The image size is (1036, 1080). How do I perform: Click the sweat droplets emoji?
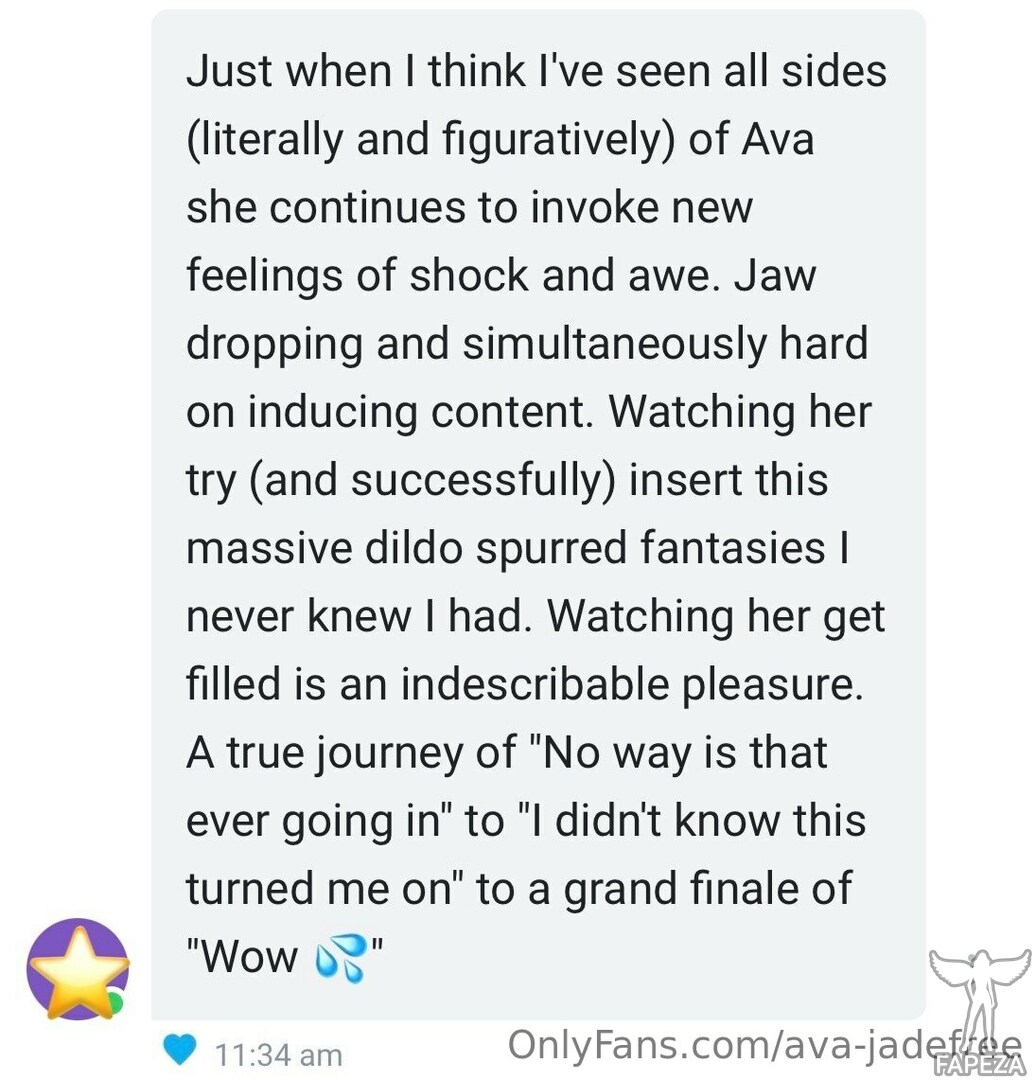340,958
